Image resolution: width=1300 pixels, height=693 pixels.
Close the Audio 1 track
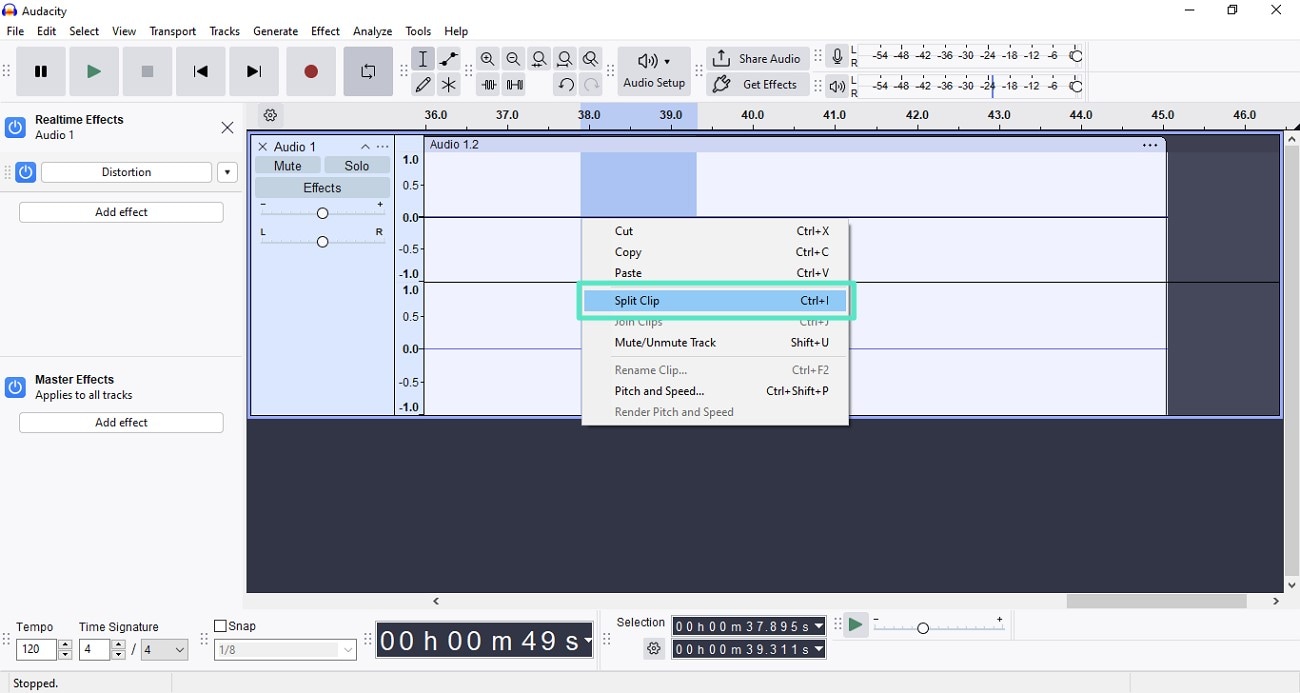263,147
